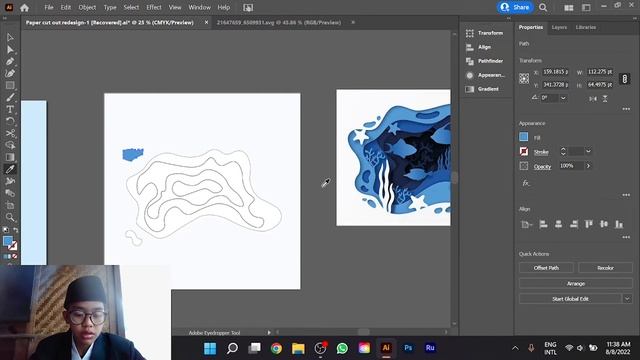Click the Stroke swatch in Appearance section
640x360 pixels.
click(x=524, y=151)
